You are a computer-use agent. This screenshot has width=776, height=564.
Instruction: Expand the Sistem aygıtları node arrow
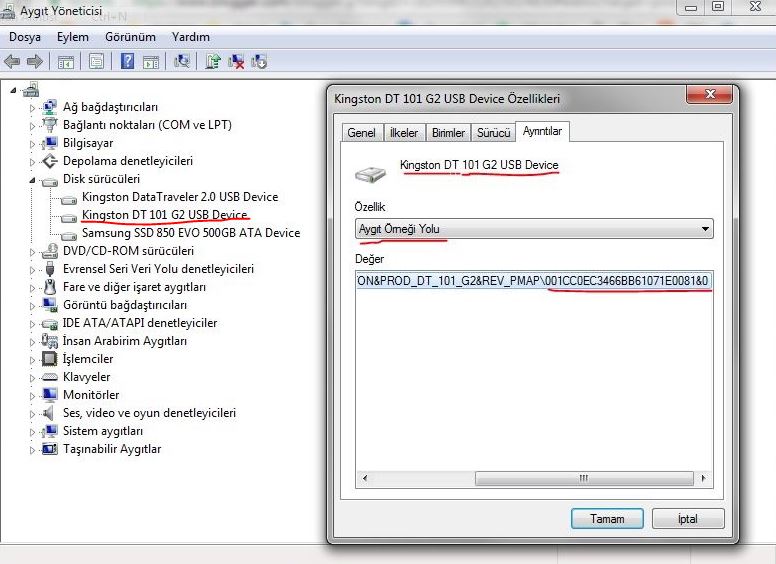32,432
